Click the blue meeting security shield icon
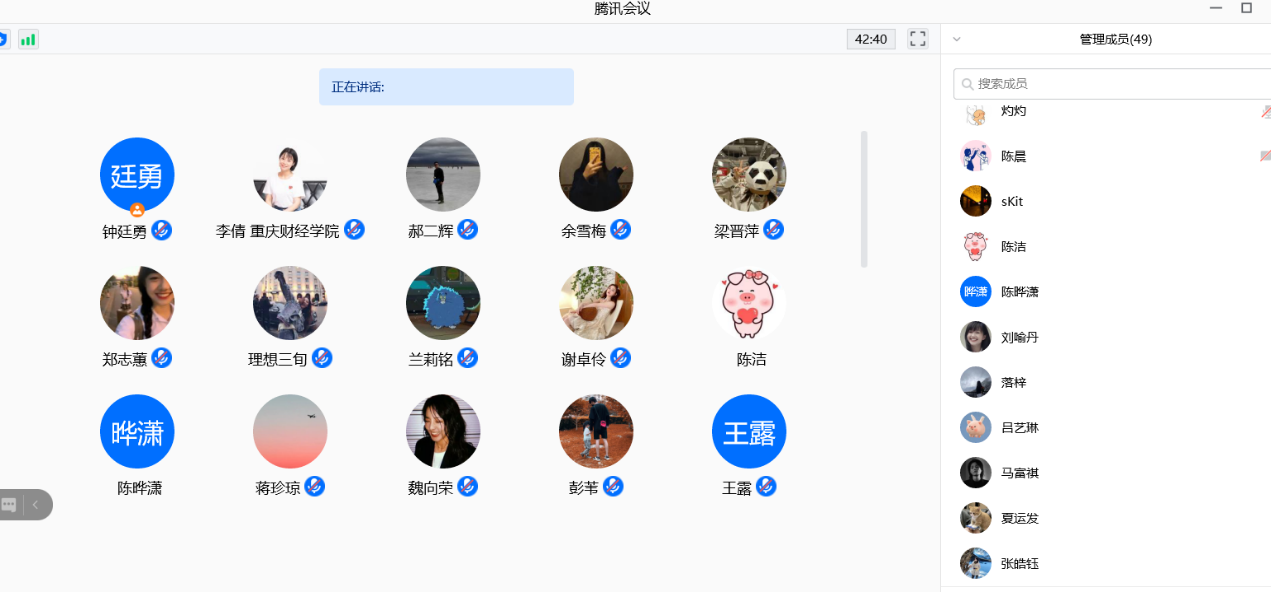The image size is (1271, 592). click(2, 40)
